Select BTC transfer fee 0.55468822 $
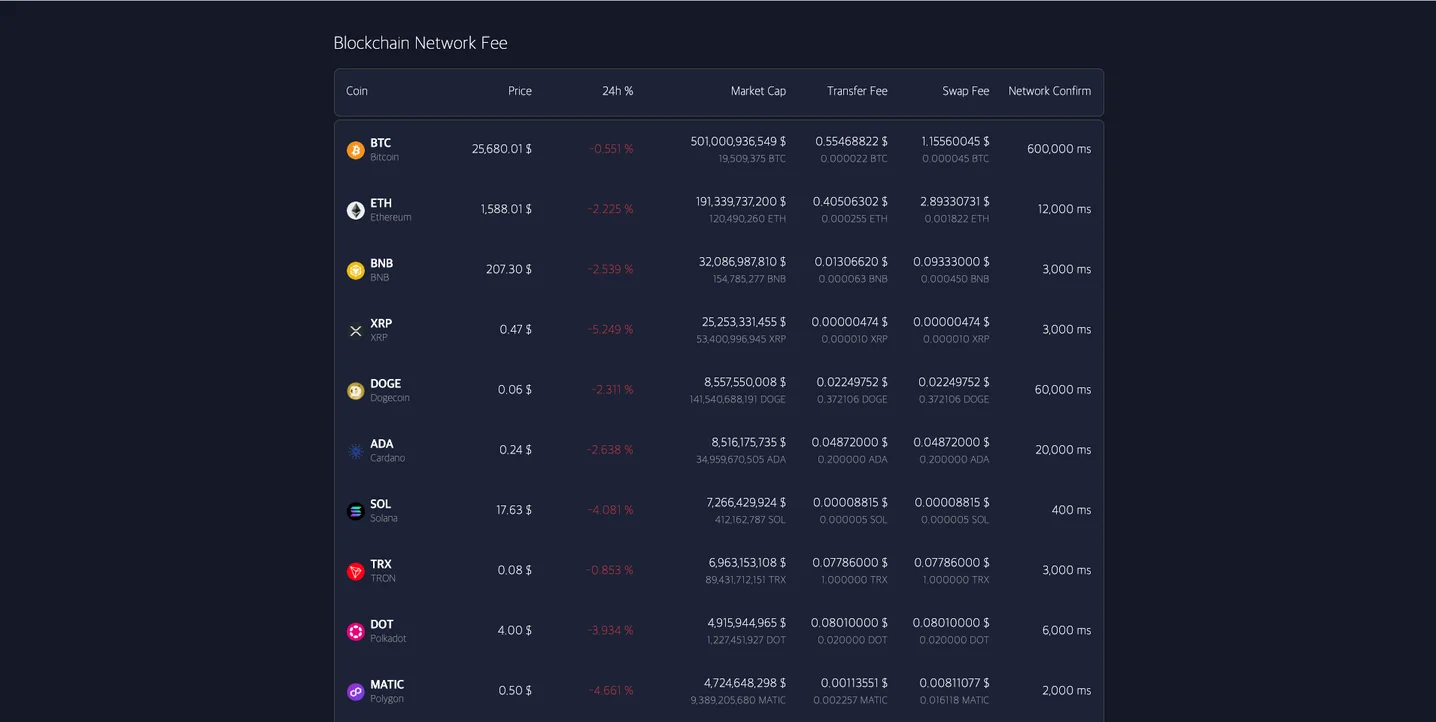Viewport: 1436px width, 722px height. (851, 141)
